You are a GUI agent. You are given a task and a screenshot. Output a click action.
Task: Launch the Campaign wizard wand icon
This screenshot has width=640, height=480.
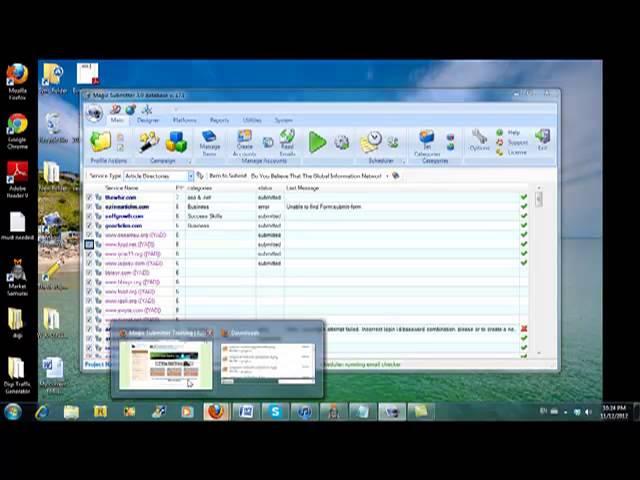pyautogui.click(x=149, y=142)
